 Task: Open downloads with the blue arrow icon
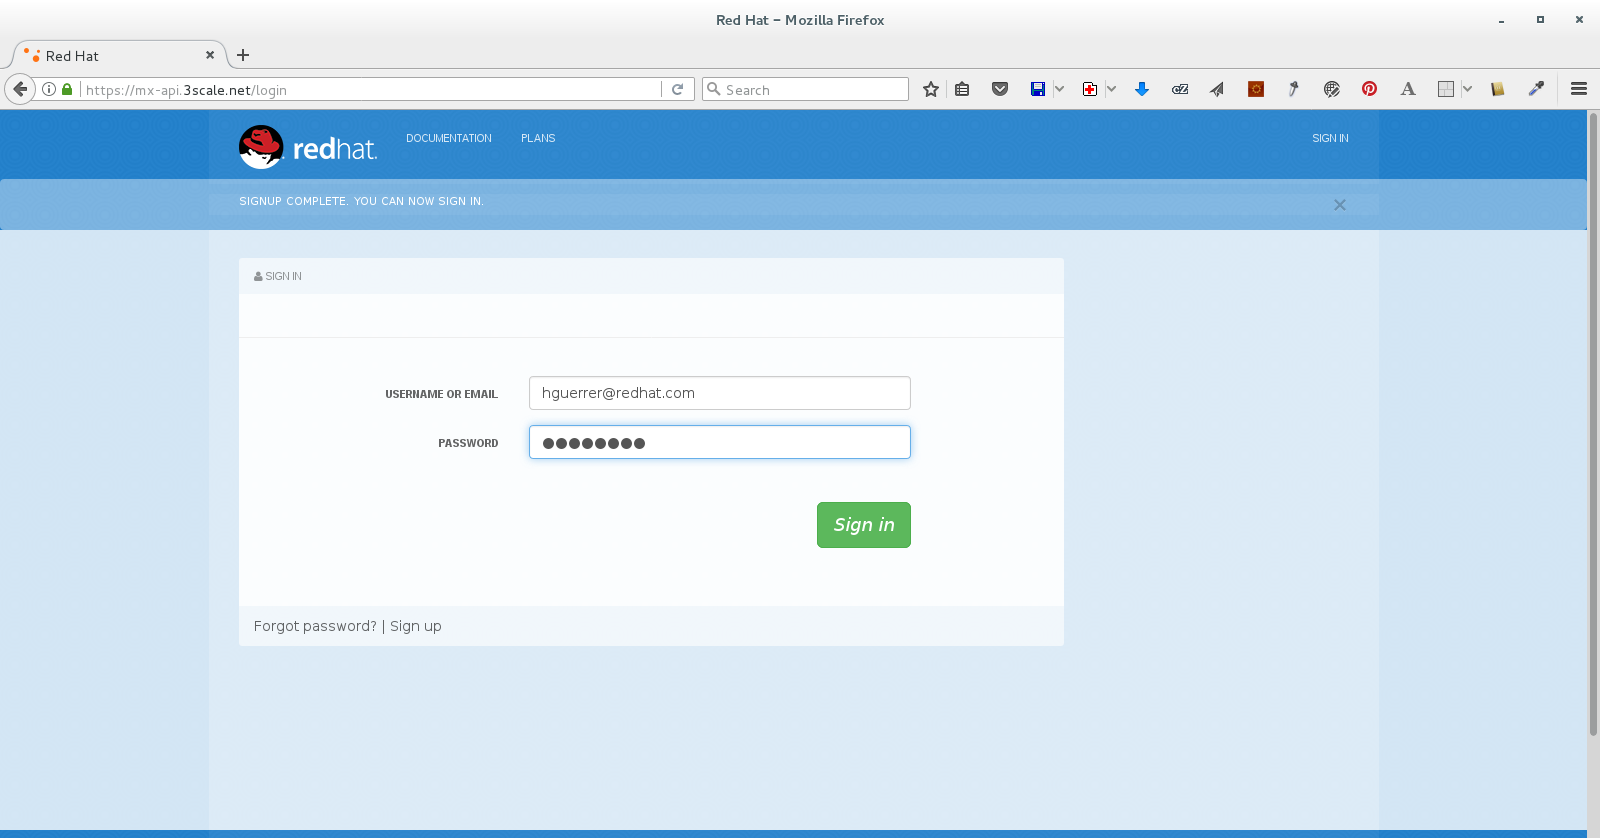tap(1142, 89)
